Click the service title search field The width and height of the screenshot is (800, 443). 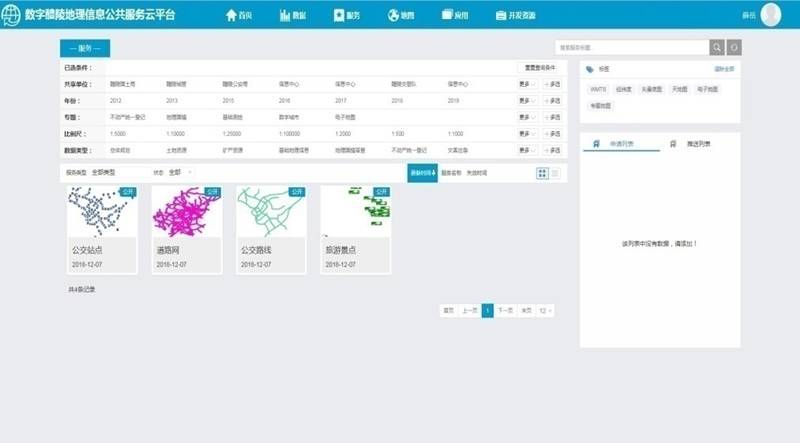point(632,47)
